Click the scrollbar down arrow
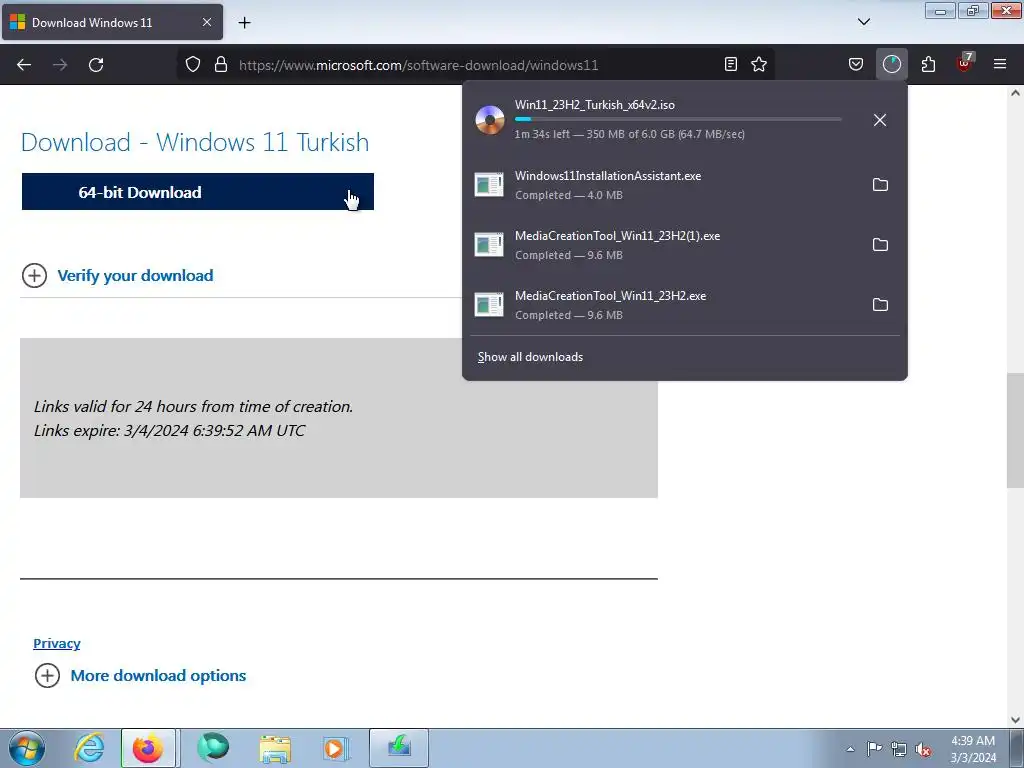 coord(1015,720)
